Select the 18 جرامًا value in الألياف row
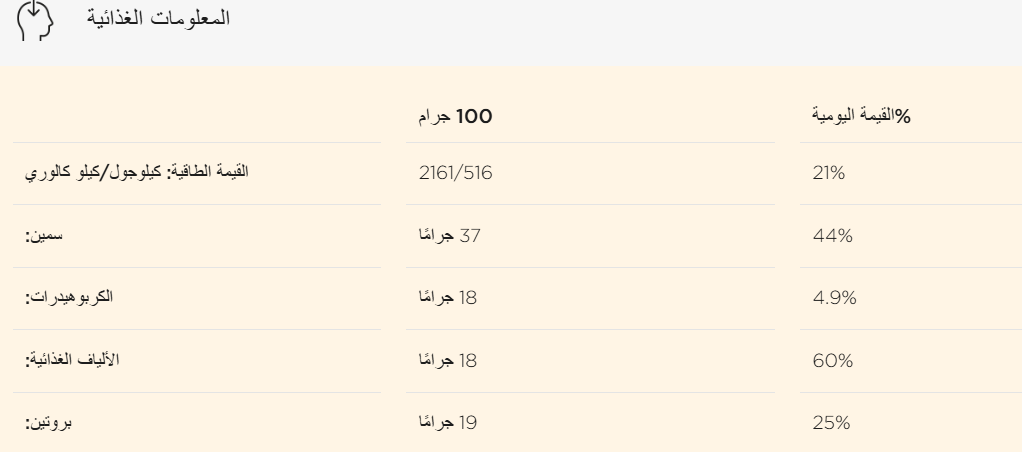 point(449,361)
